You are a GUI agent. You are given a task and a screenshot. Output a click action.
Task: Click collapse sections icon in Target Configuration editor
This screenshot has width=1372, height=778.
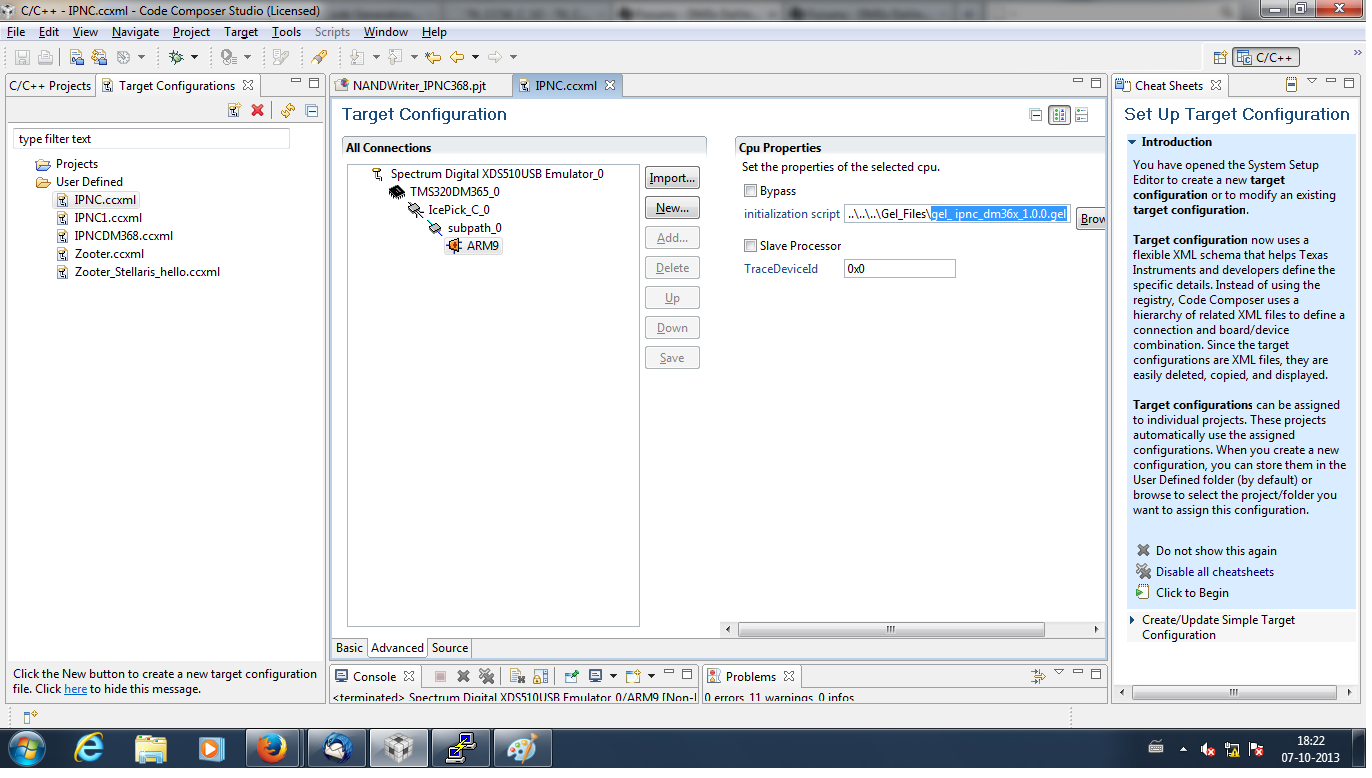[1036, 115]
